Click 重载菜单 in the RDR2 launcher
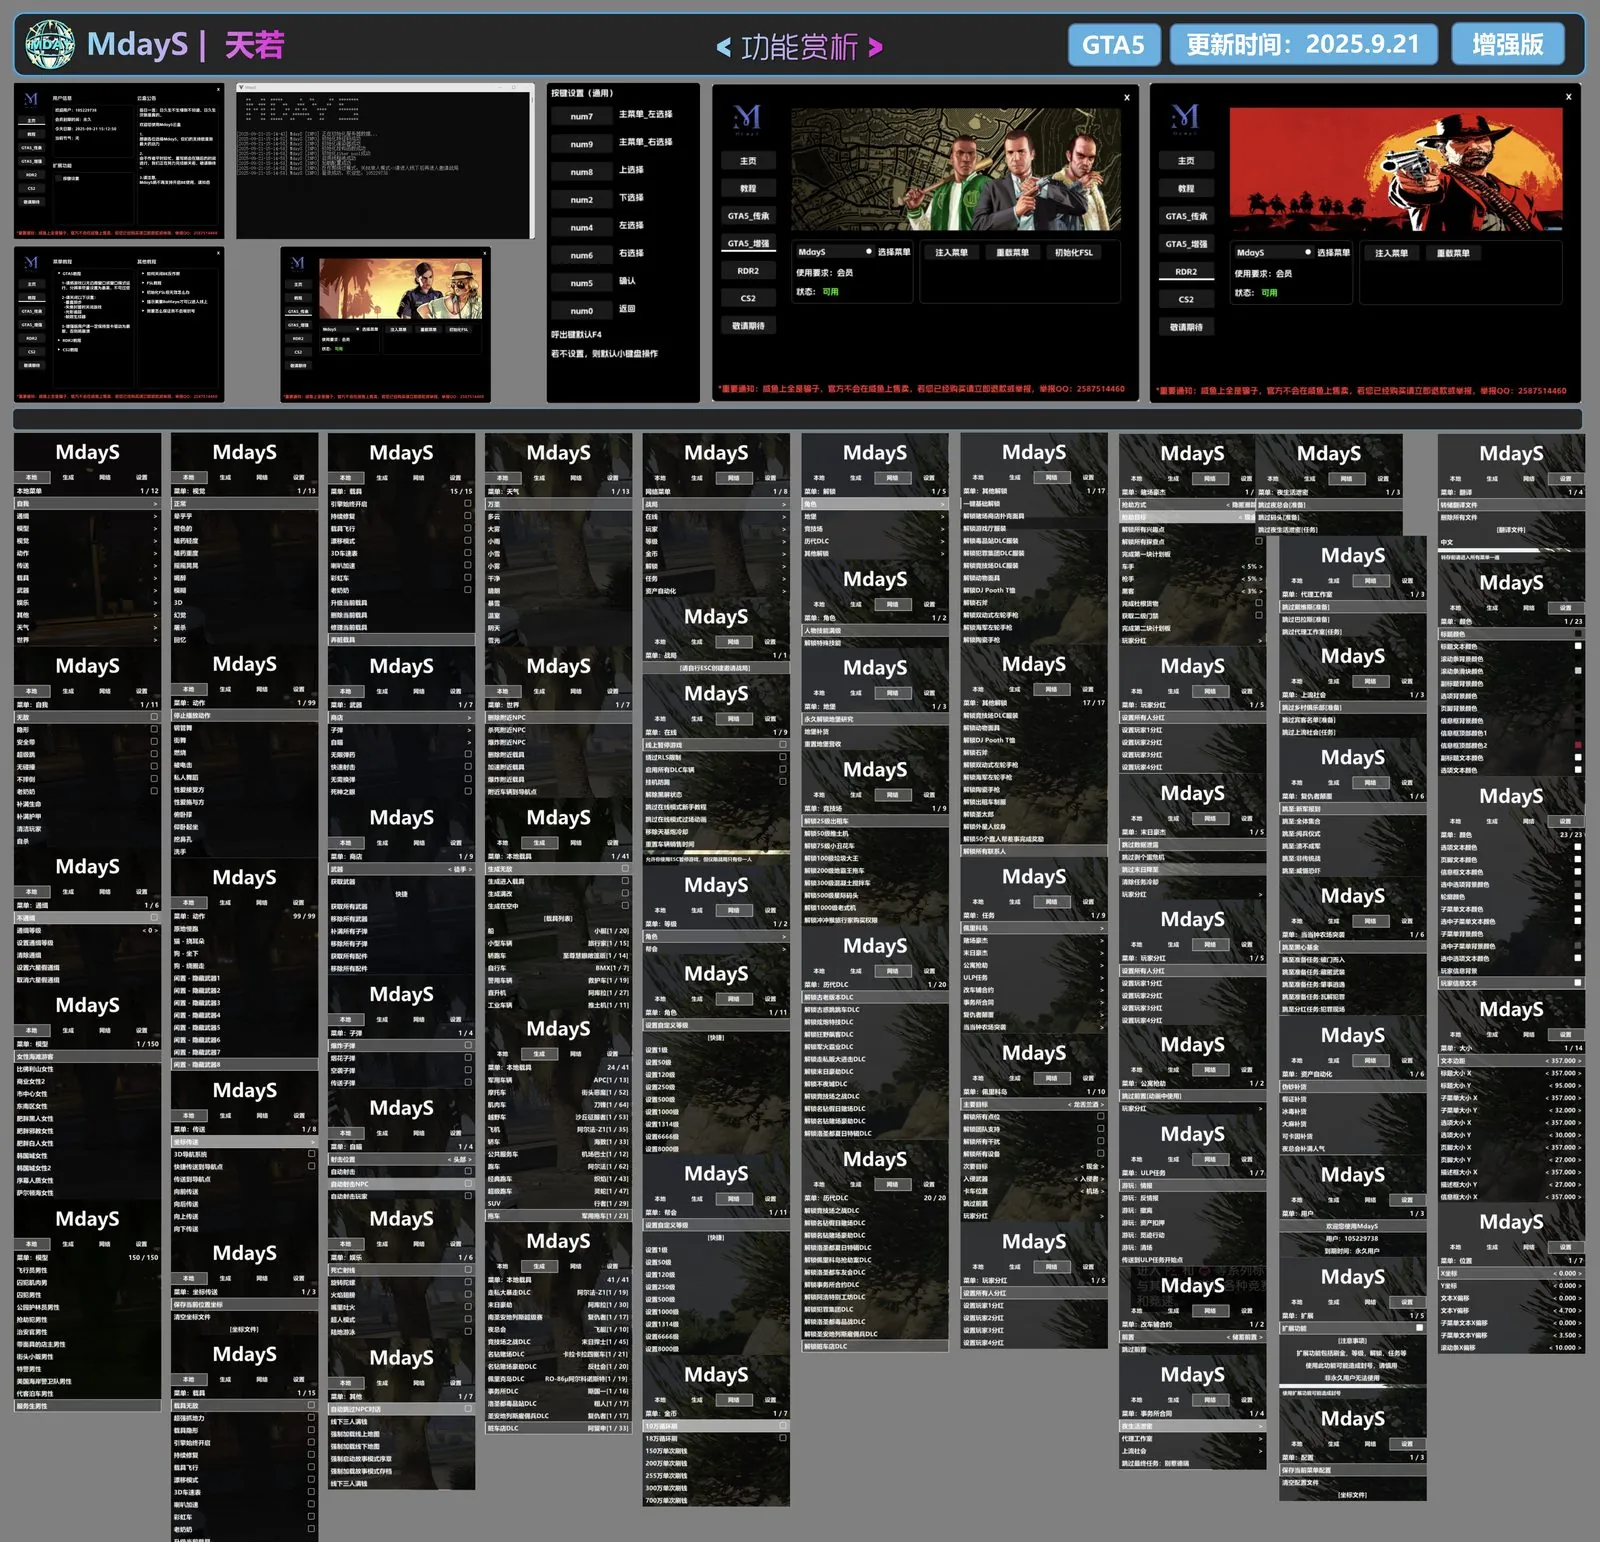This screenshot has height=1542, width=1600. point(1453,253)
